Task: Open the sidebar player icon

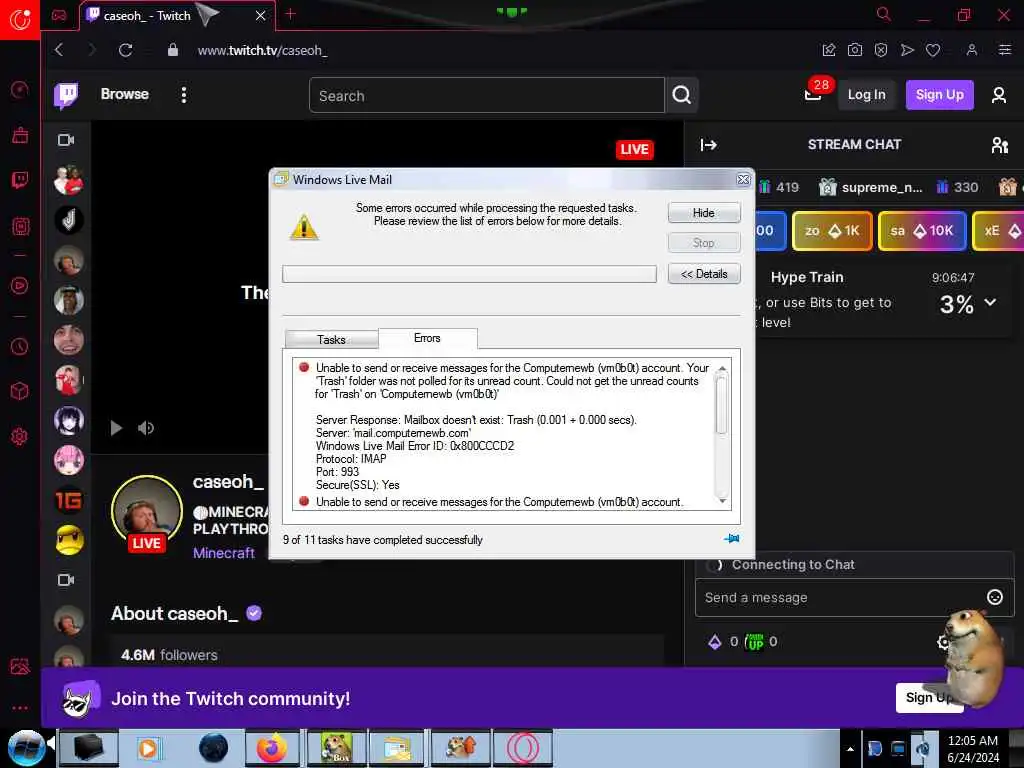Action: tap(20, 285)
